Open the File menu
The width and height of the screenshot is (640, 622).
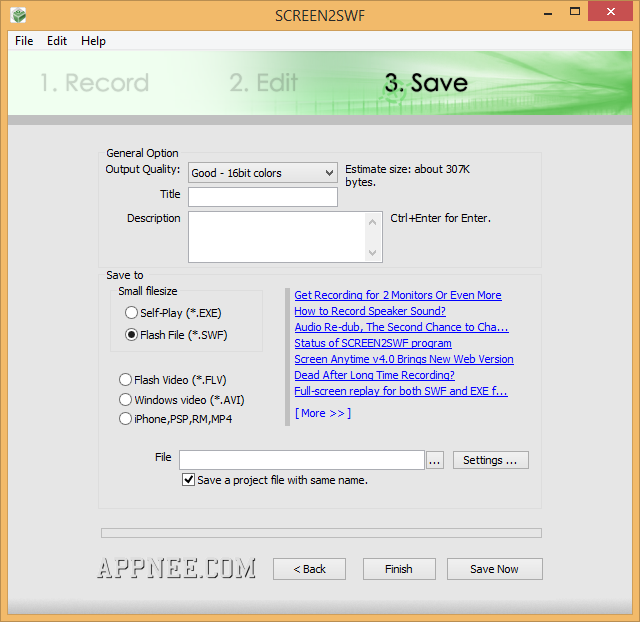tap(24, 41)
